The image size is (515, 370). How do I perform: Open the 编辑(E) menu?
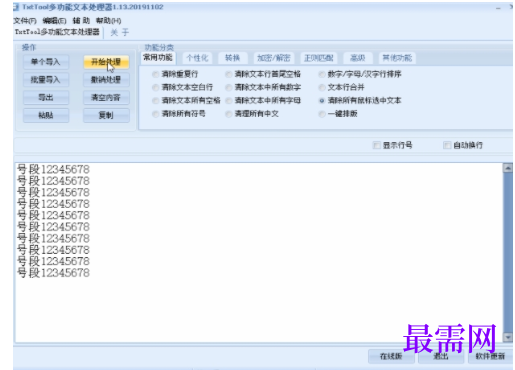pyautogui.click(x=54, y=21)
